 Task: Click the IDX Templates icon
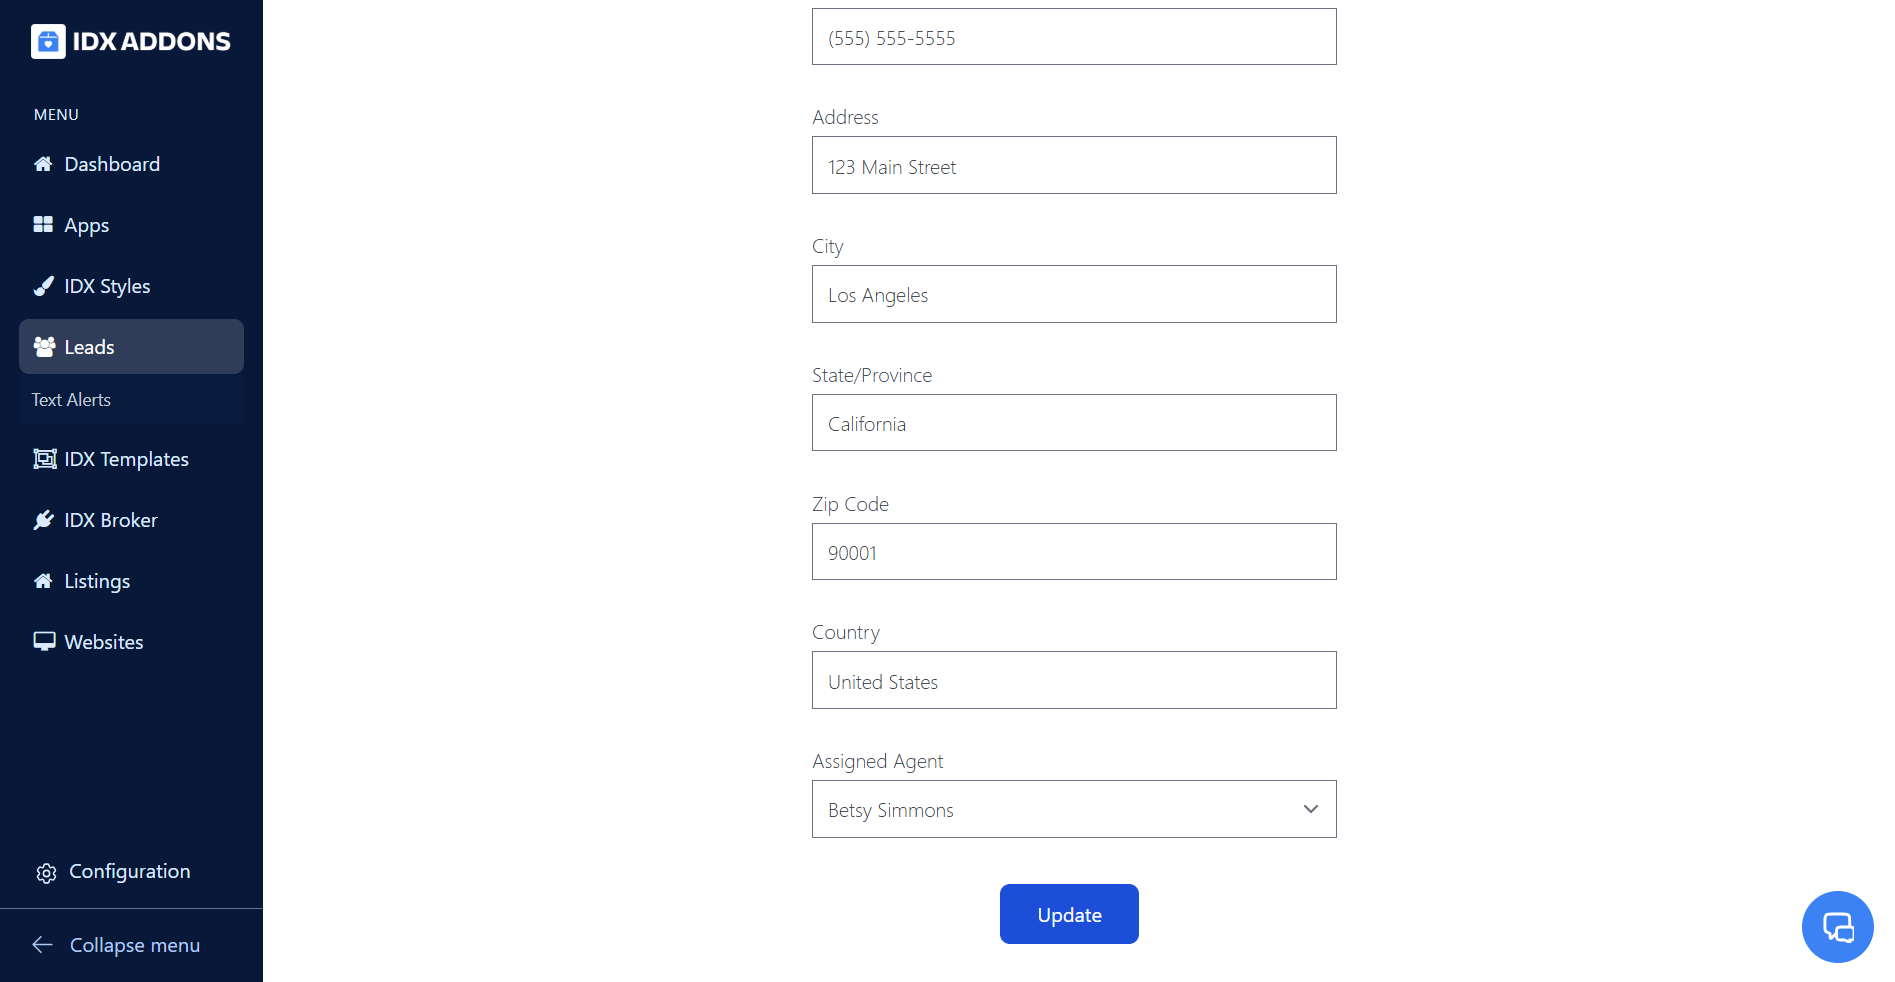click(x=44, y=459)
